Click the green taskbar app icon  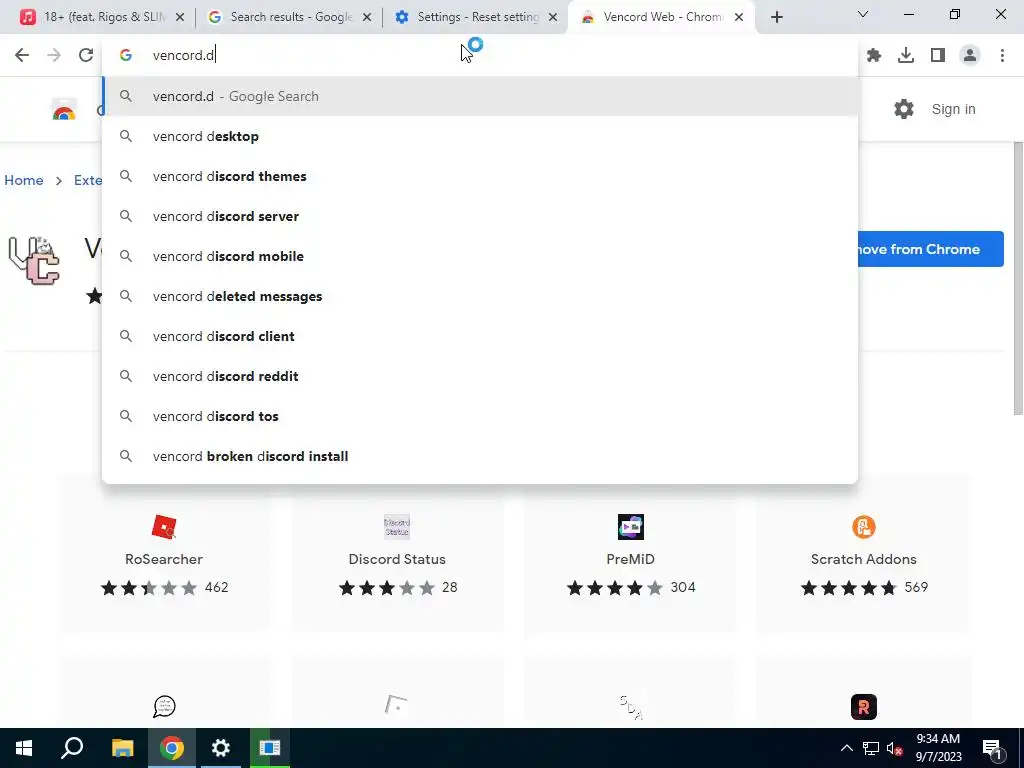click(269, 748)
